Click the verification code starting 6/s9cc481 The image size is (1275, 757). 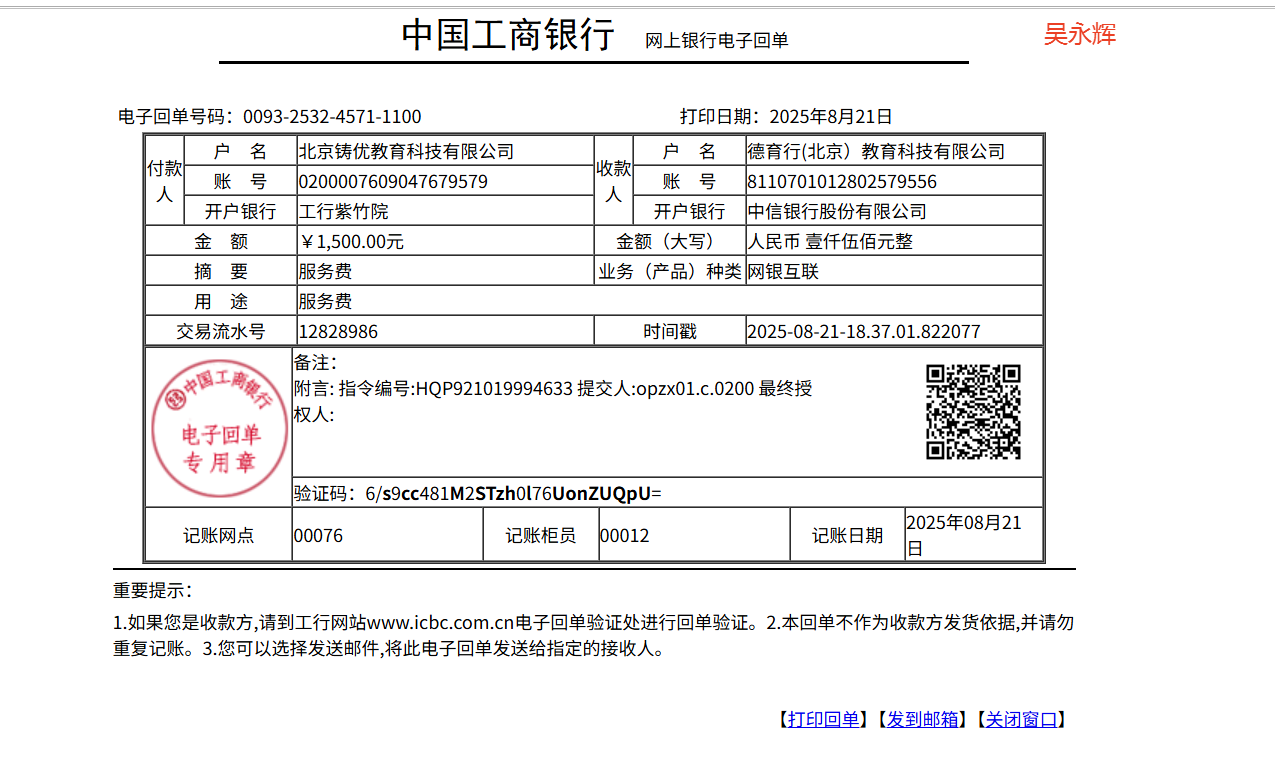[x=513, y=493]
